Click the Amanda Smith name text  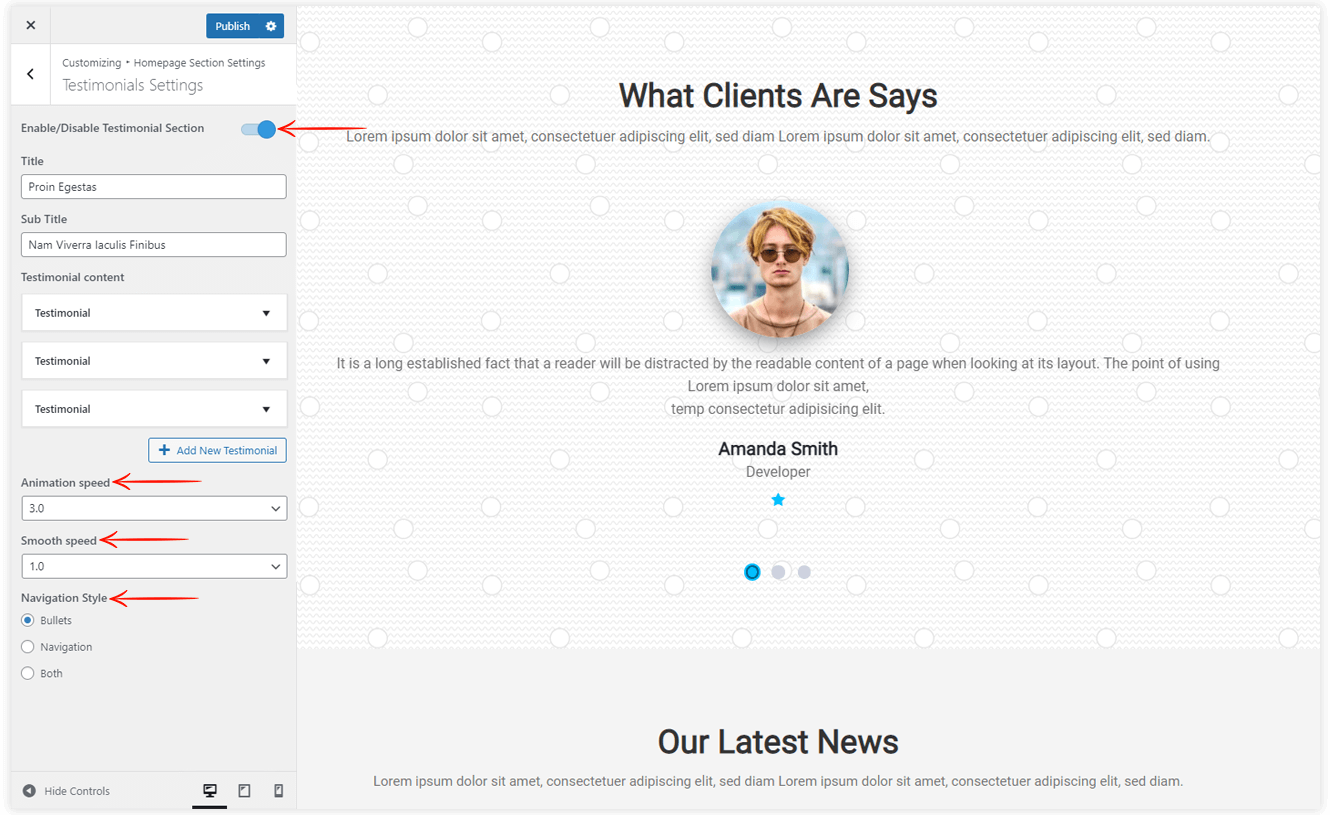click(x=778, y=449)
